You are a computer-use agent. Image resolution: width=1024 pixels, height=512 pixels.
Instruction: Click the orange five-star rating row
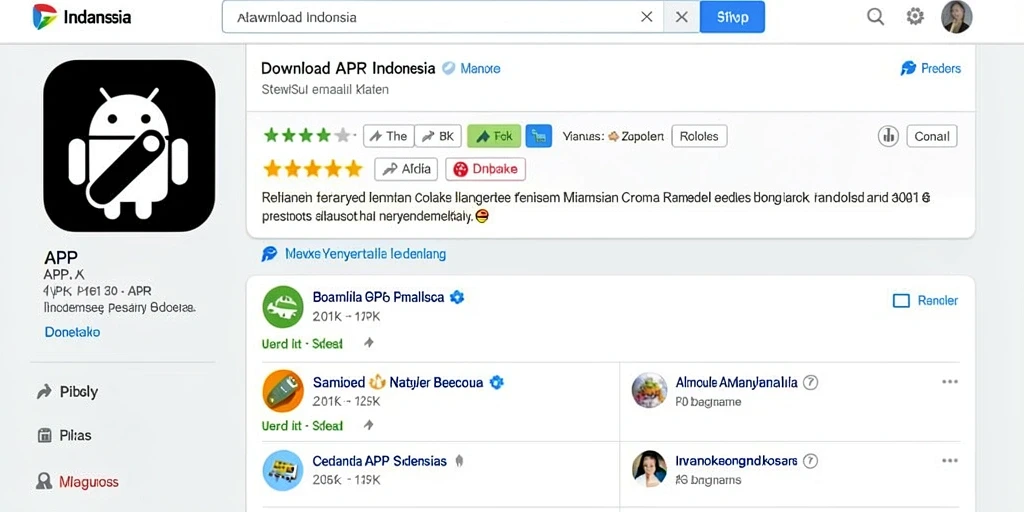pyautogui.click(x=313, y=168)
